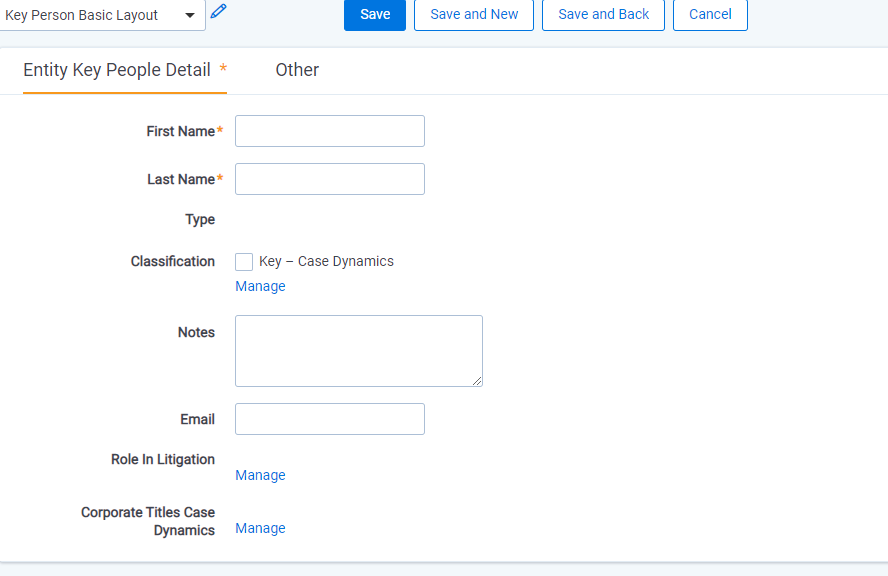The width and height of the screenshot is (888, 576).
Task: Focus the First Name input field
Action: coord(330,131)
